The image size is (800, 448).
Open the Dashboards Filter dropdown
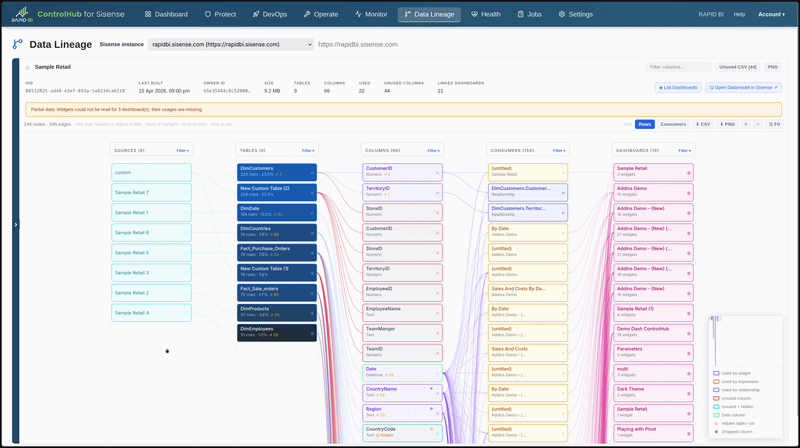(685, 151)
